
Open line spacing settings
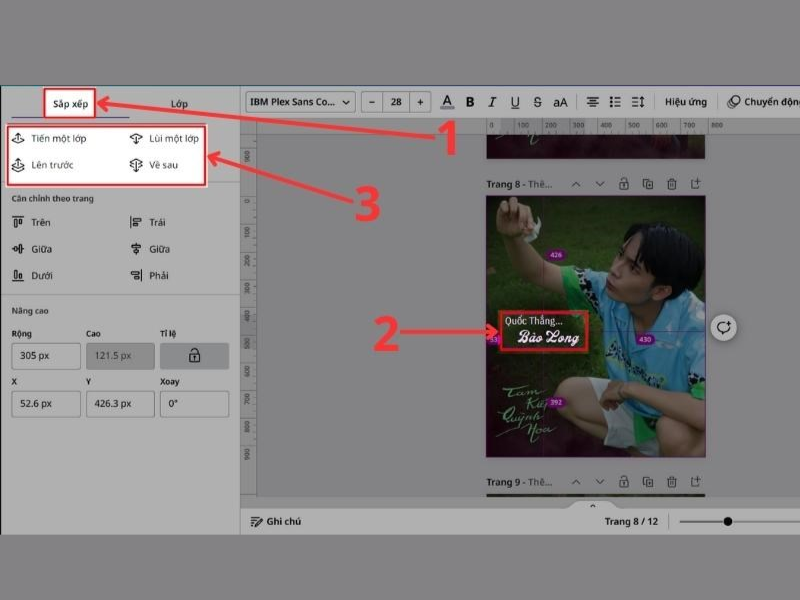638,102
